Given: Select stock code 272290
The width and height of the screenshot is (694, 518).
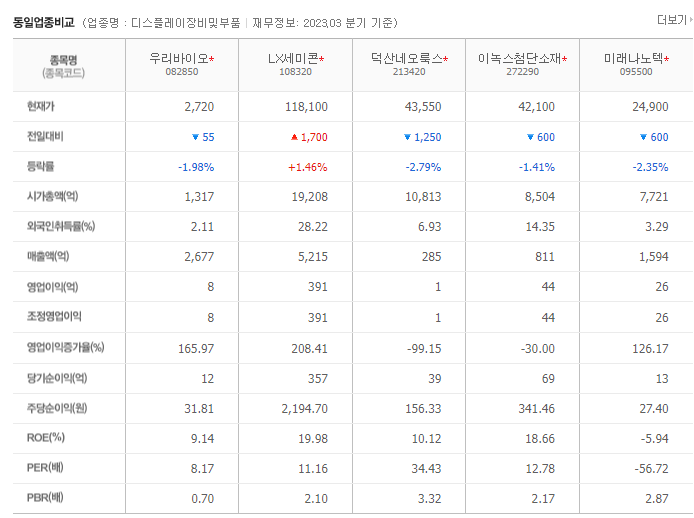Looking at the screenshot, I should [523, 72].
